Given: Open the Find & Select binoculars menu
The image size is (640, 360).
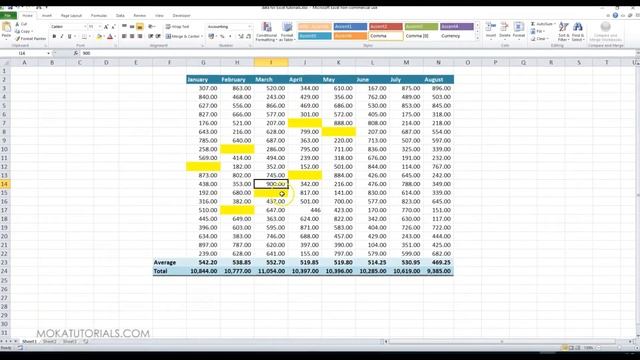Looking at the screenshot, I should click(577, 31).
